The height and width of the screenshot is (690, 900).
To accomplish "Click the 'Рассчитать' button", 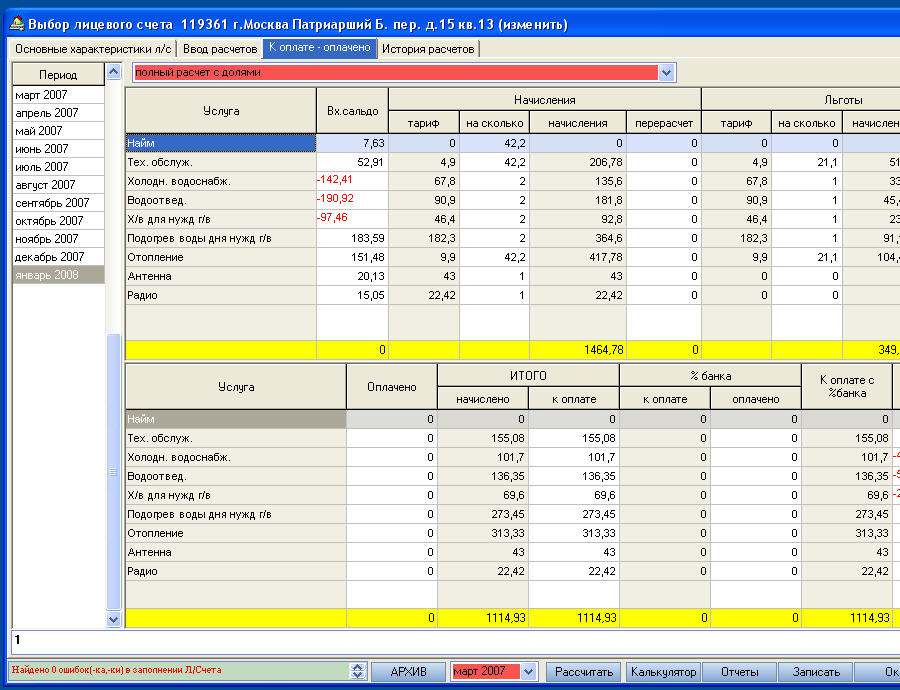I will click(x=584, y=672).
